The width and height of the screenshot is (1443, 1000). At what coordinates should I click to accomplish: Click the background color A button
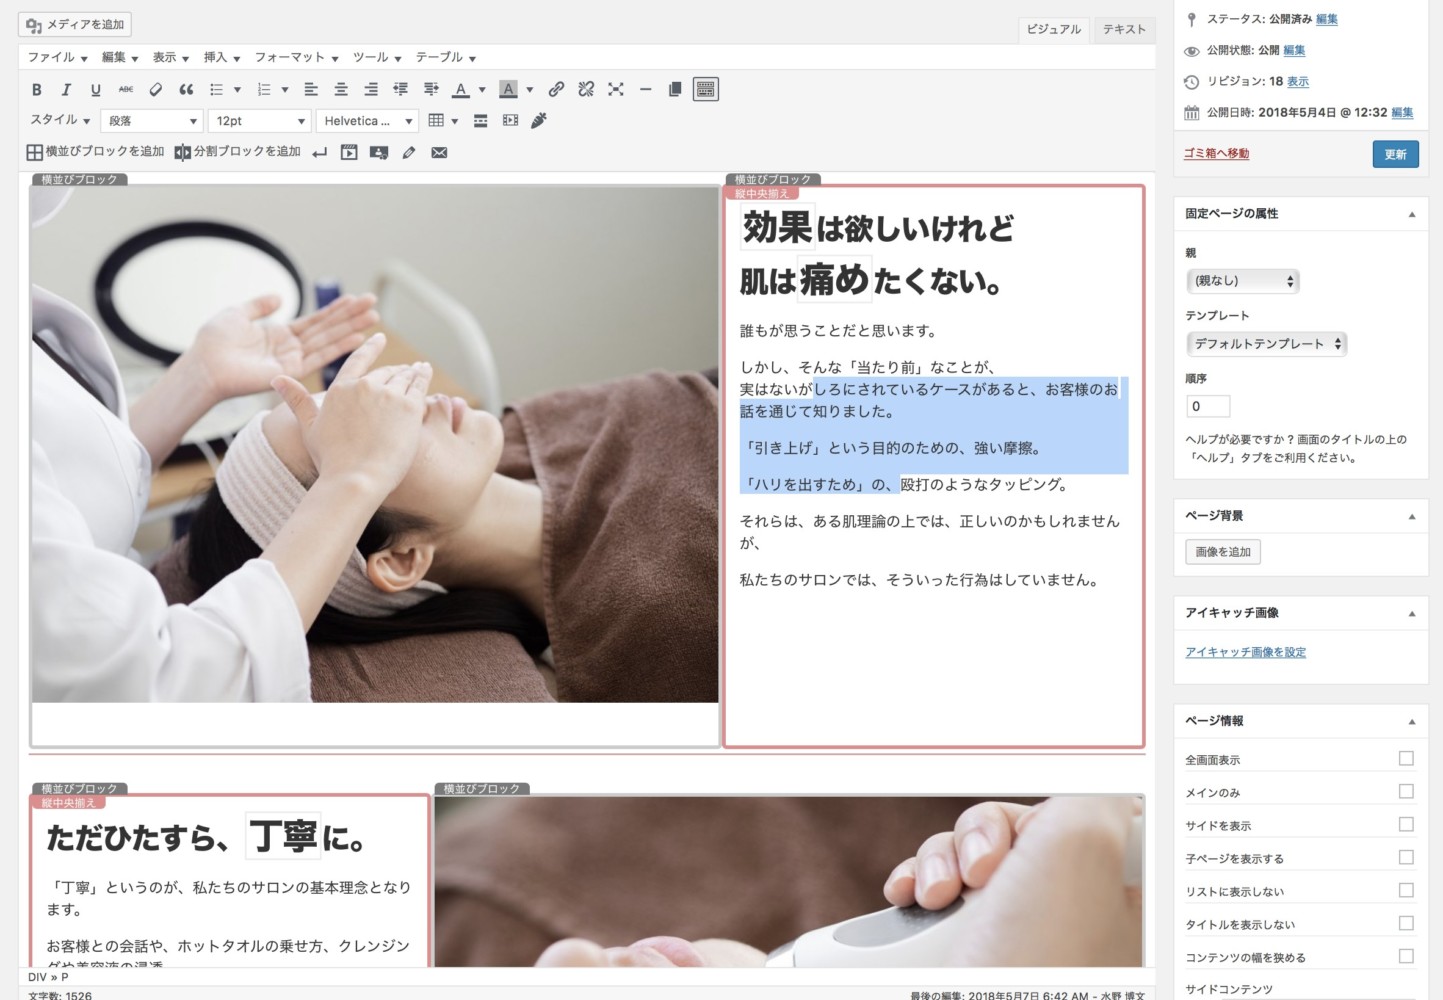point(508,90)
